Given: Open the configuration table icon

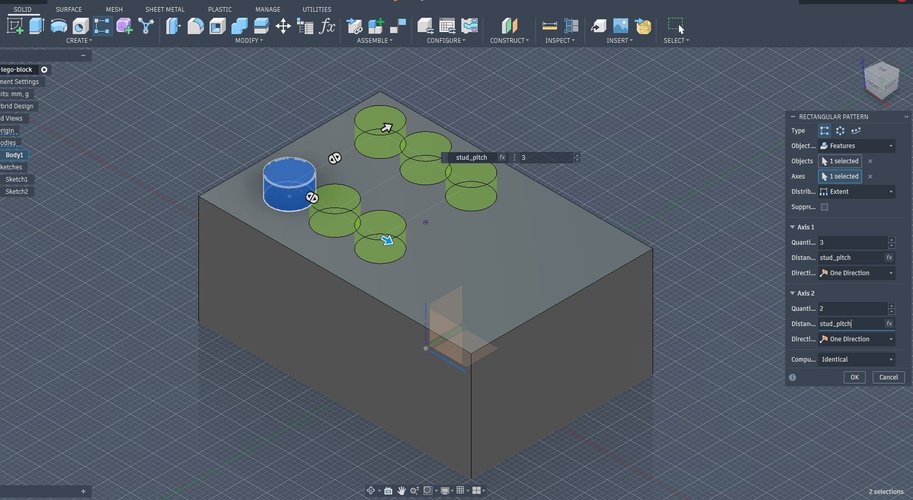Looking at the screenshot, I should [x=447, y=26].
